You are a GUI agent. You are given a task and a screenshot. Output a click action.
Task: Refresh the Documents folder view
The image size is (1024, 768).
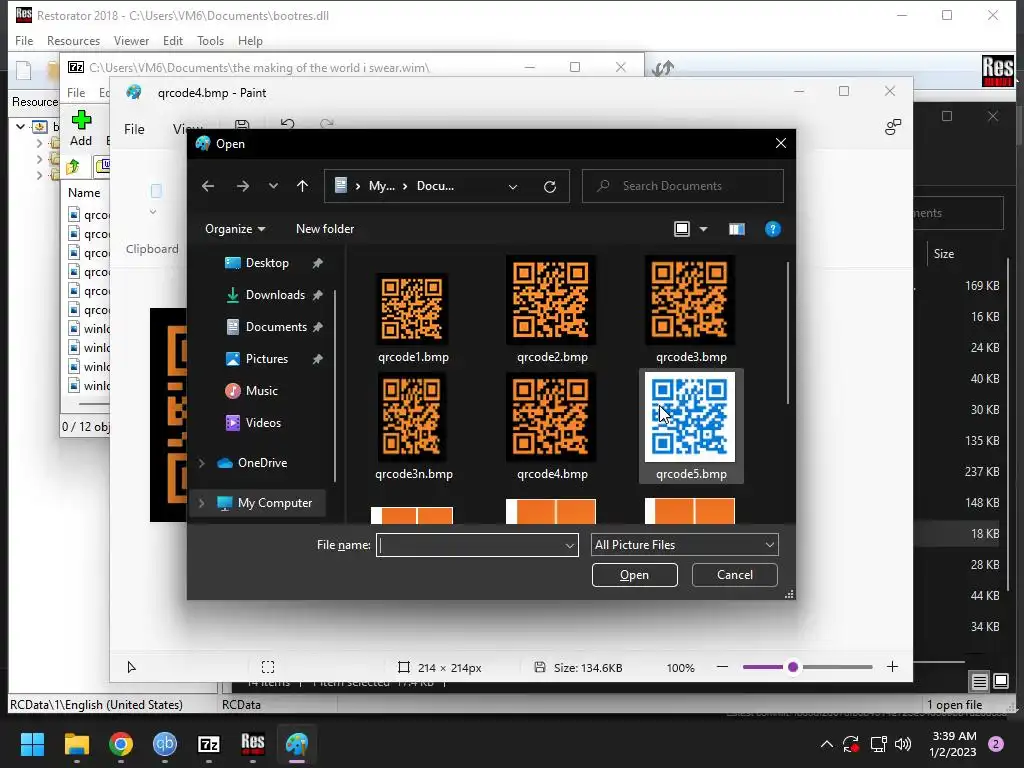pos(550,187)
